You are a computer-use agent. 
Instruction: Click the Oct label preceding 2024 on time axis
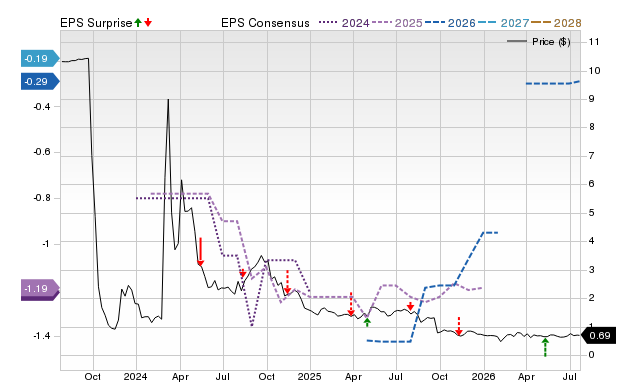pos(93,376)
